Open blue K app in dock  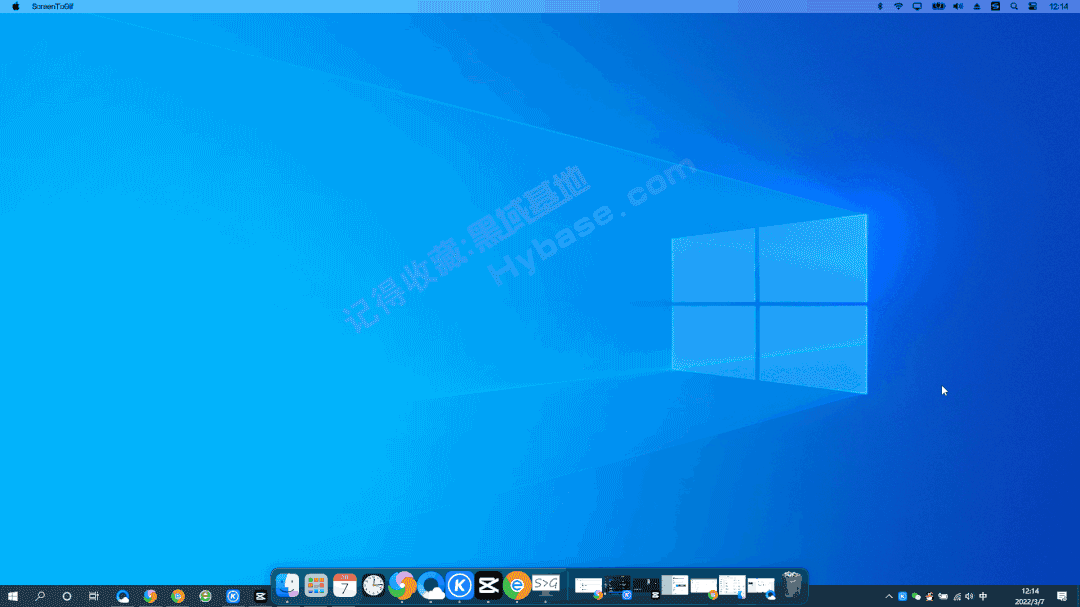pyautogui.click(x=459, y=586)
